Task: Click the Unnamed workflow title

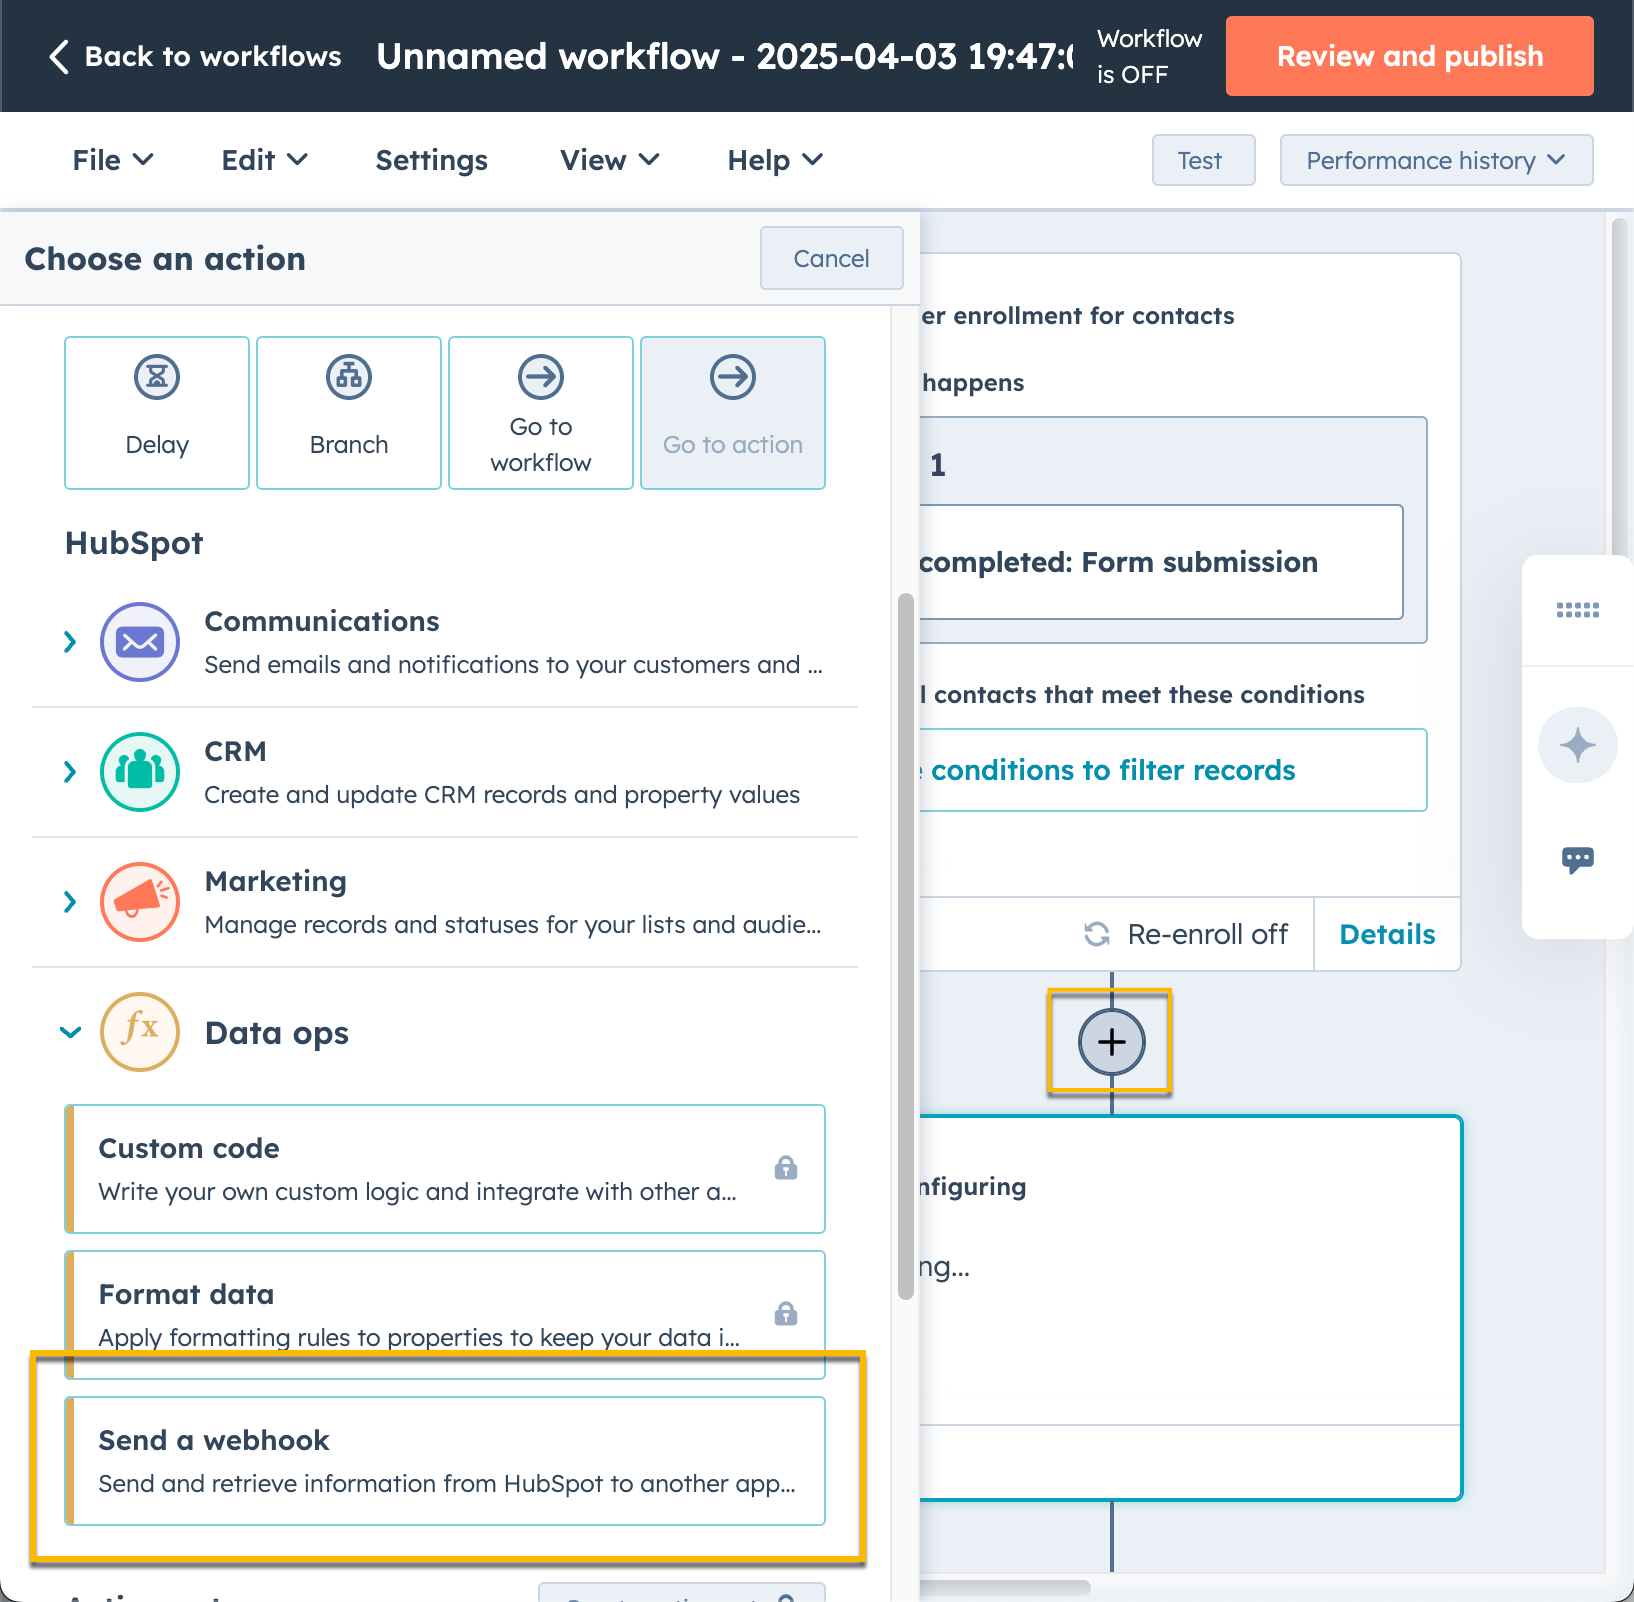Action: click(x=725, y=57)
